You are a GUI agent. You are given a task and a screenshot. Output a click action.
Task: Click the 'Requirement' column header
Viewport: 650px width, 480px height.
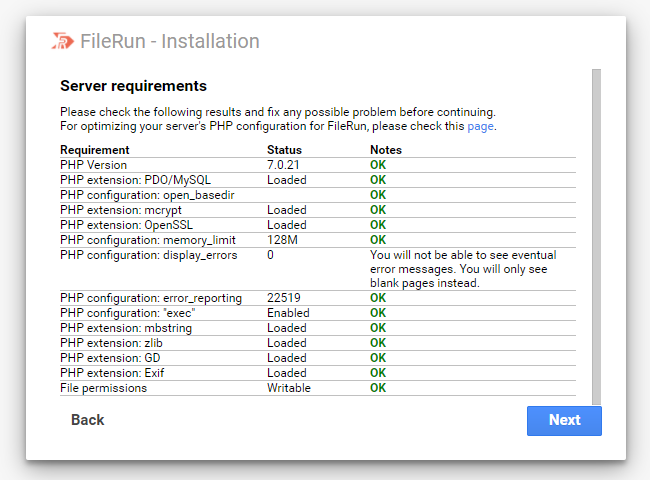95,150
